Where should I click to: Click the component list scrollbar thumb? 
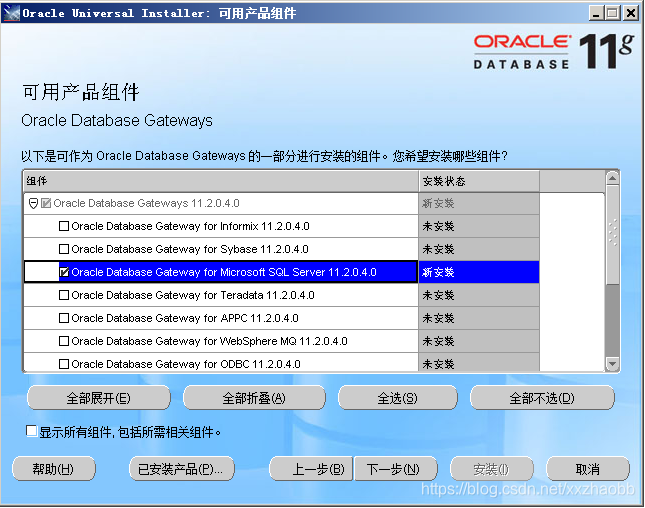click(x=613, y=234)
